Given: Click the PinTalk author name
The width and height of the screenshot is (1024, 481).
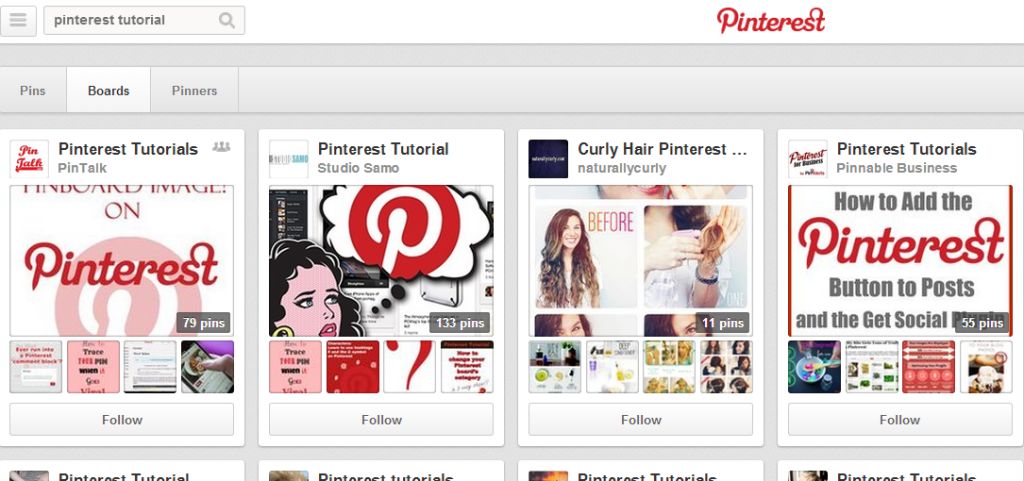Looking at the screenshot, I should click(82, 168).
